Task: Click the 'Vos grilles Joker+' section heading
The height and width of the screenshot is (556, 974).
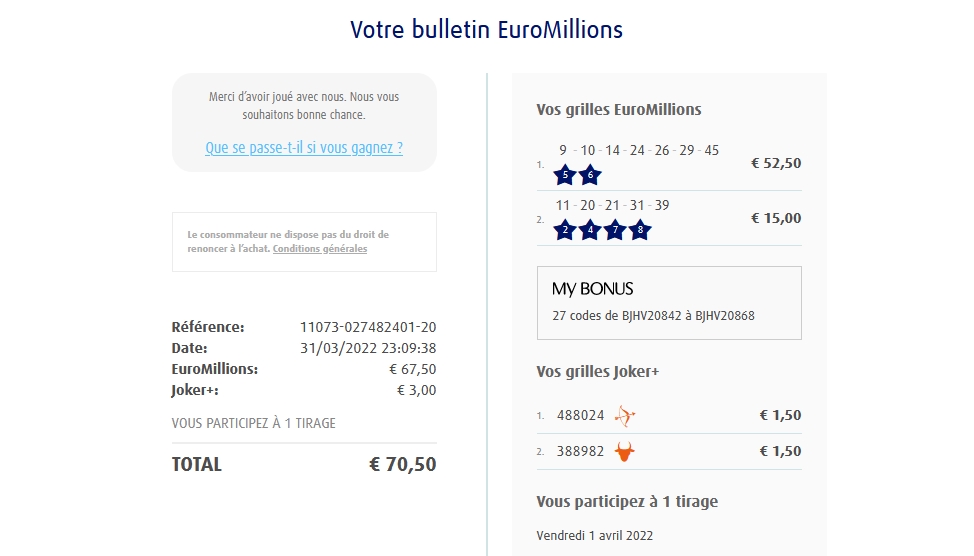Action: pyautogui.click(x=598, y=372)
